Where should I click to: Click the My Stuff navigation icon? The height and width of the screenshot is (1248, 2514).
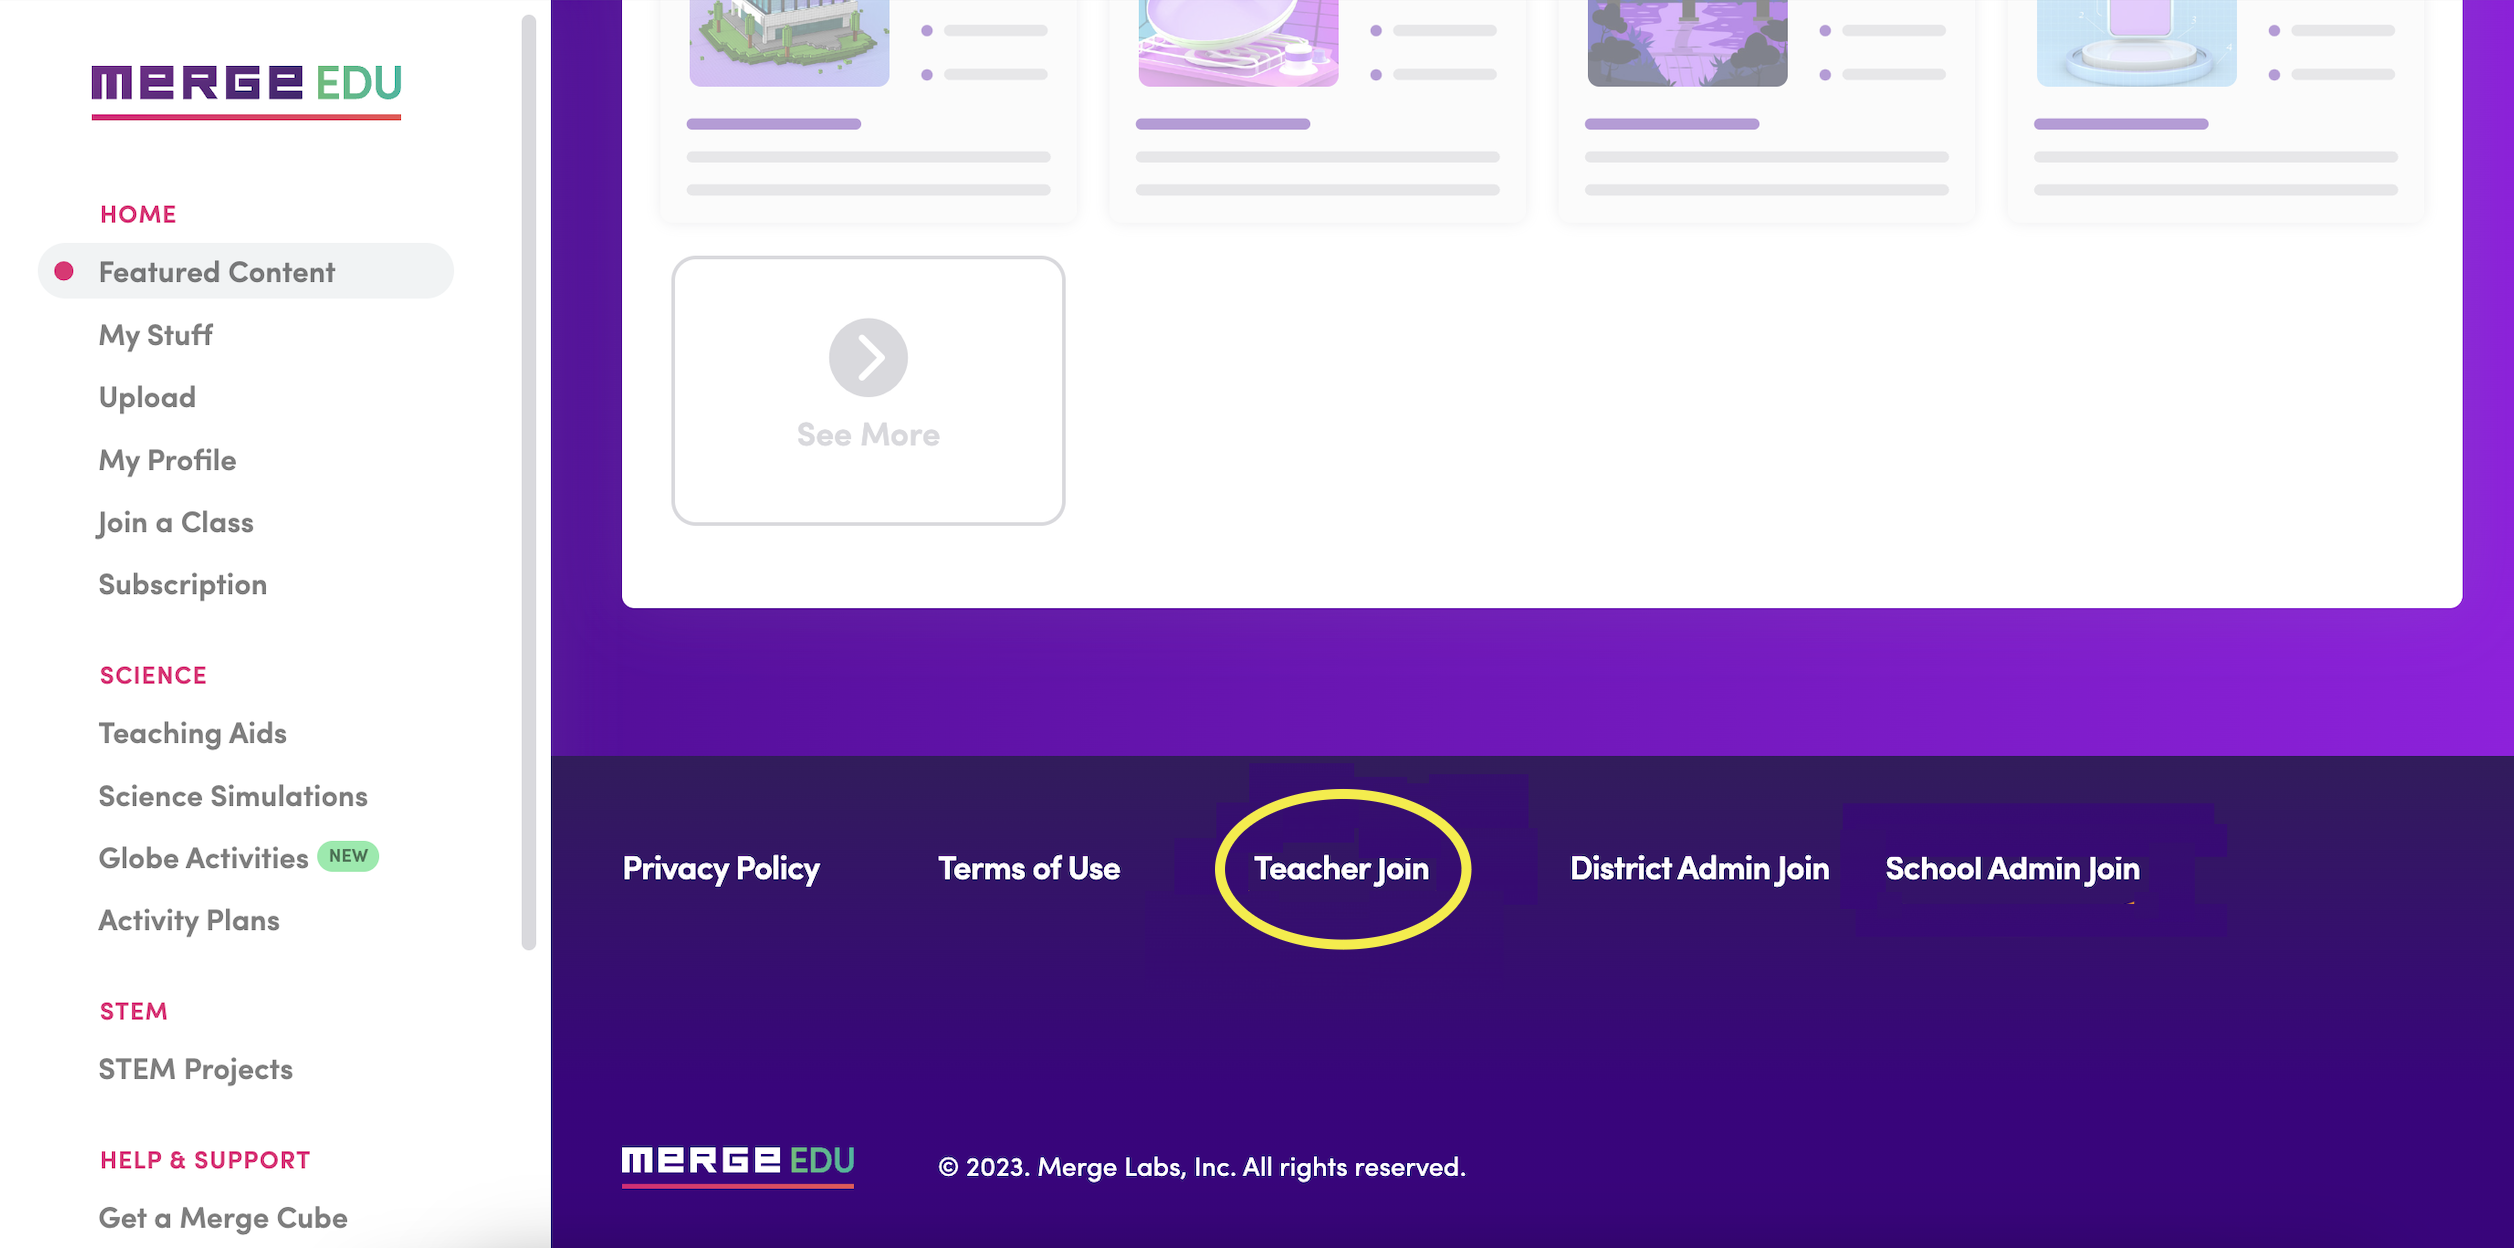coord(154,332)
